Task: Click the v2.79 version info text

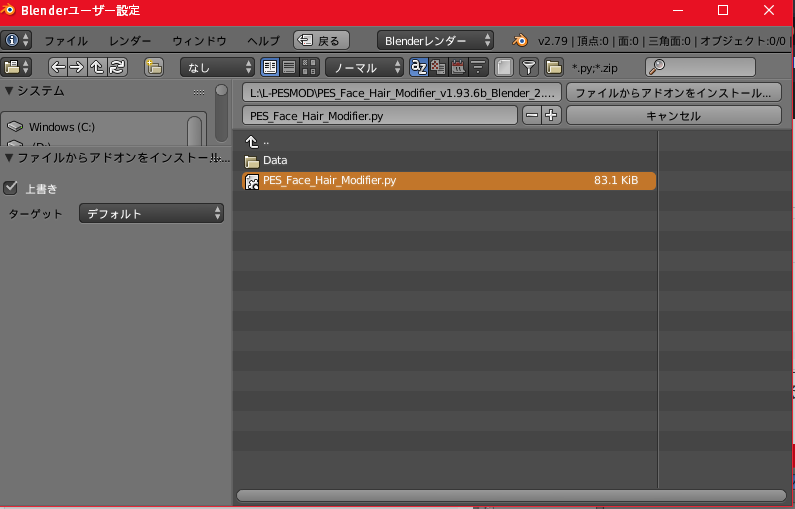Action: click(552, 41)
